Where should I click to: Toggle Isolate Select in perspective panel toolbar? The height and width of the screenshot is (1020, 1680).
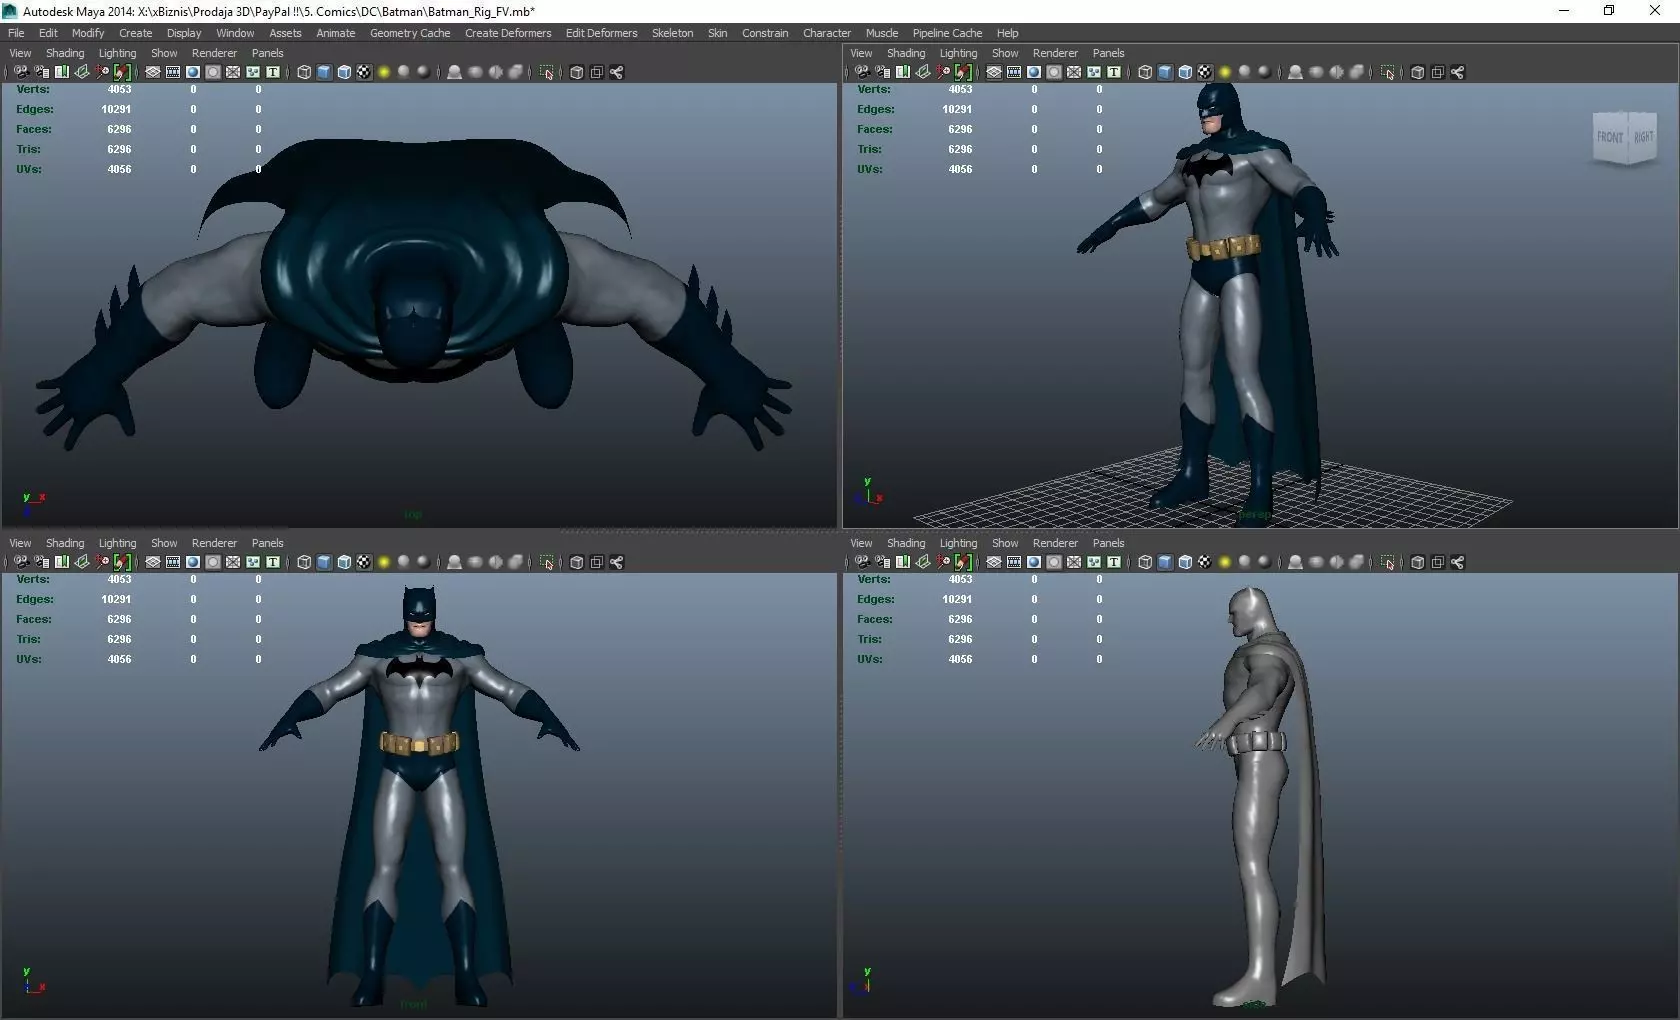(x=1388, y=72)
